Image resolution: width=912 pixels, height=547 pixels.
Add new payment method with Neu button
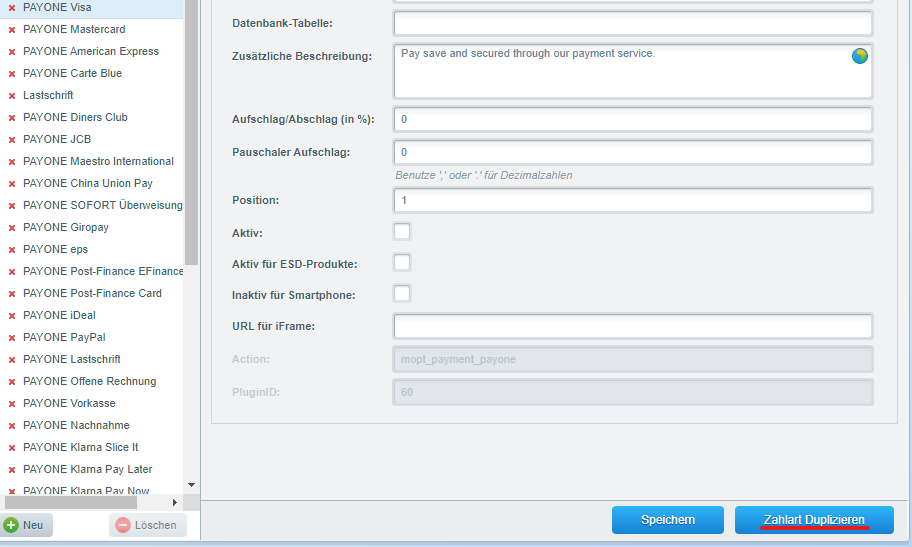coord(26,525)
